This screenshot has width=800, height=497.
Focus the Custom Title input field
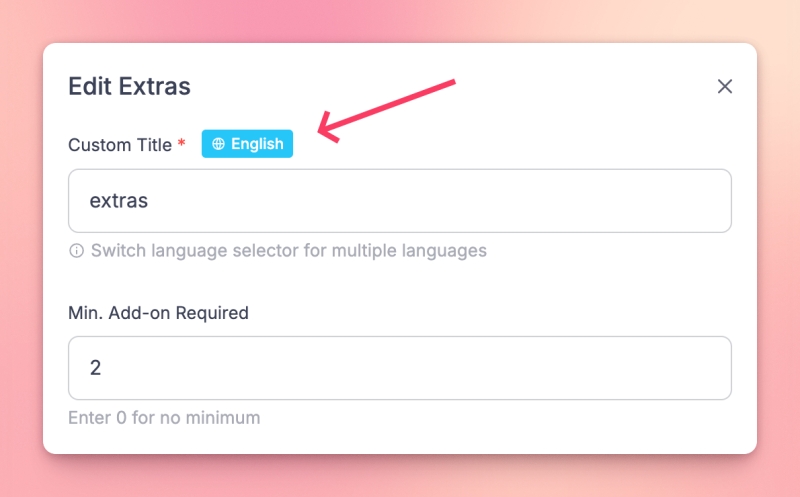click(x=400, y=201)
